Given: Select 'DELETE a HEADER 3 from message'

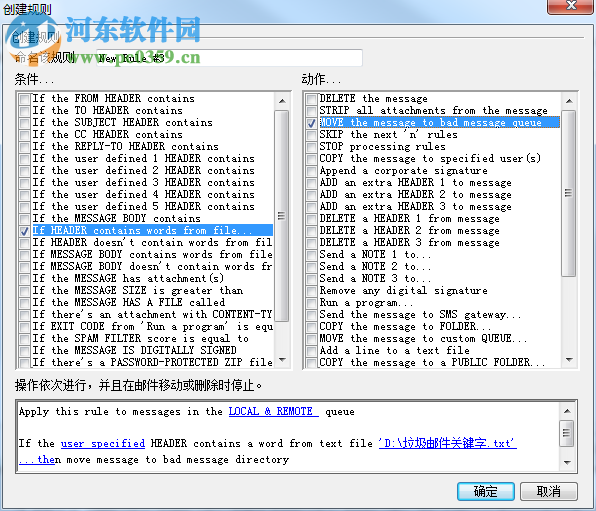Looking at the screenshot, I should tap(409, 243).
